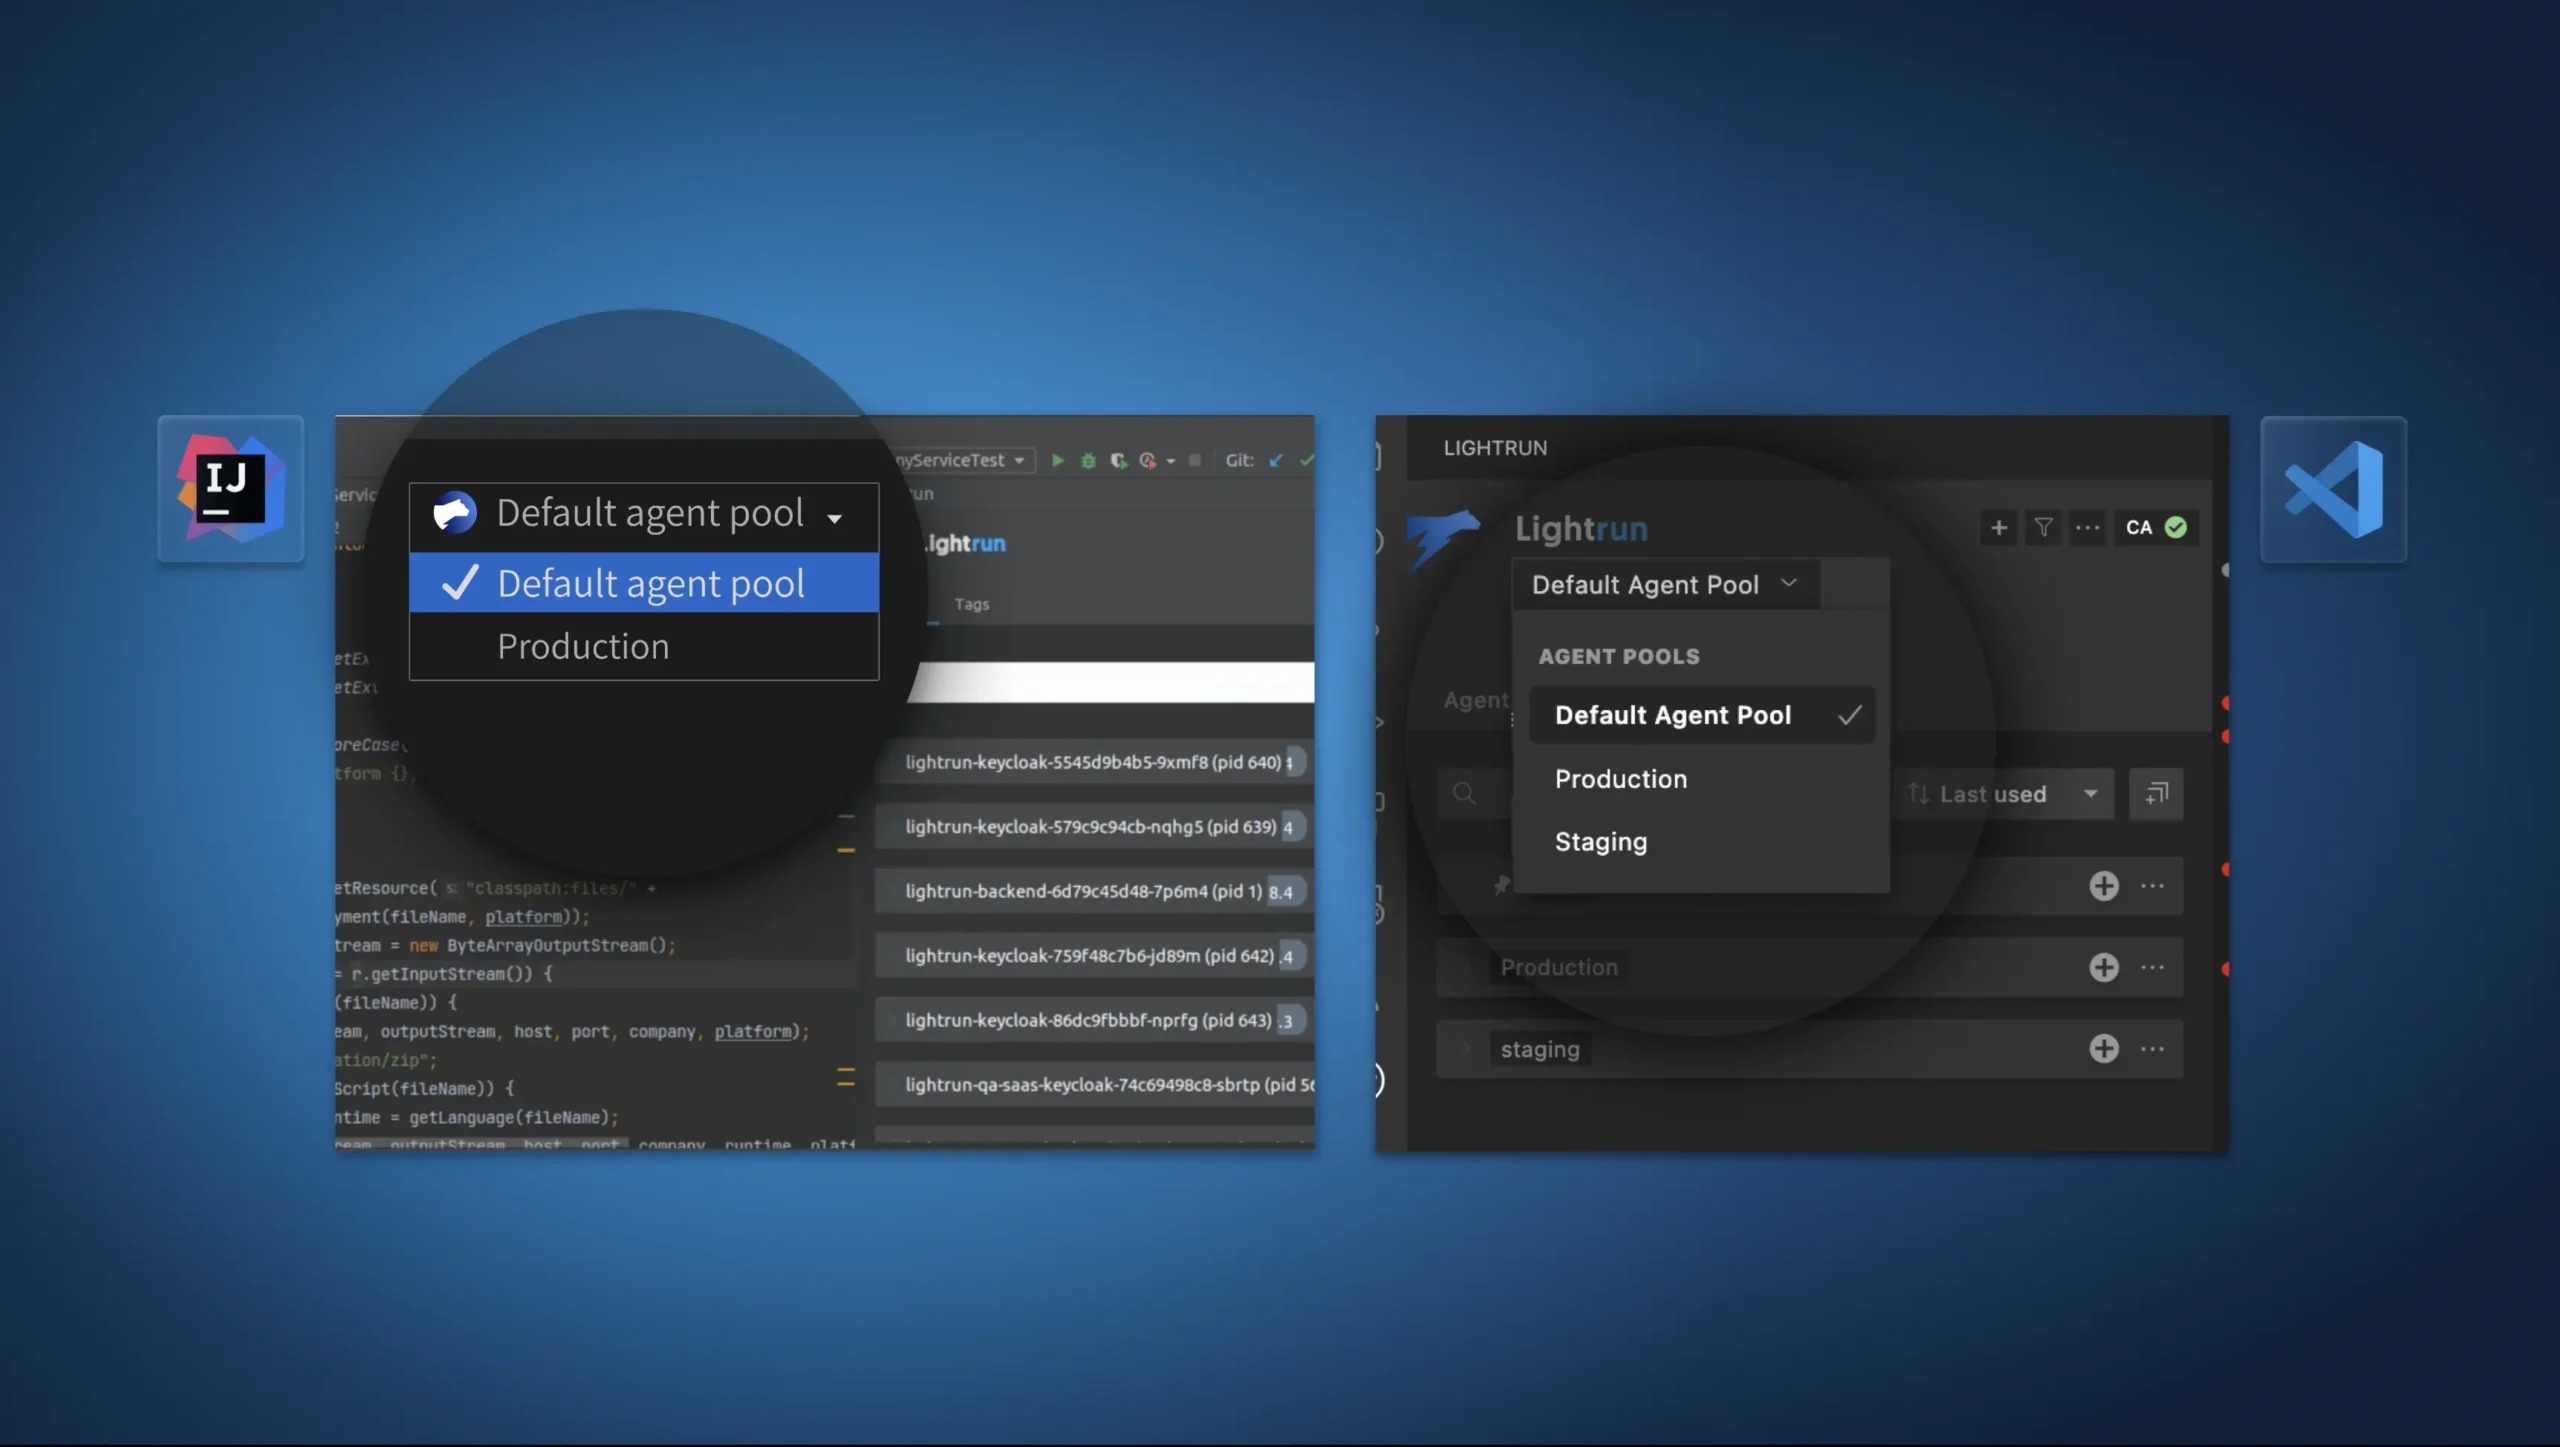Image resolution: width=2560 pixels, height=1447 pixels.
Task: Click code line with ByteArrayOutputStream()
Action: [506, 945]
